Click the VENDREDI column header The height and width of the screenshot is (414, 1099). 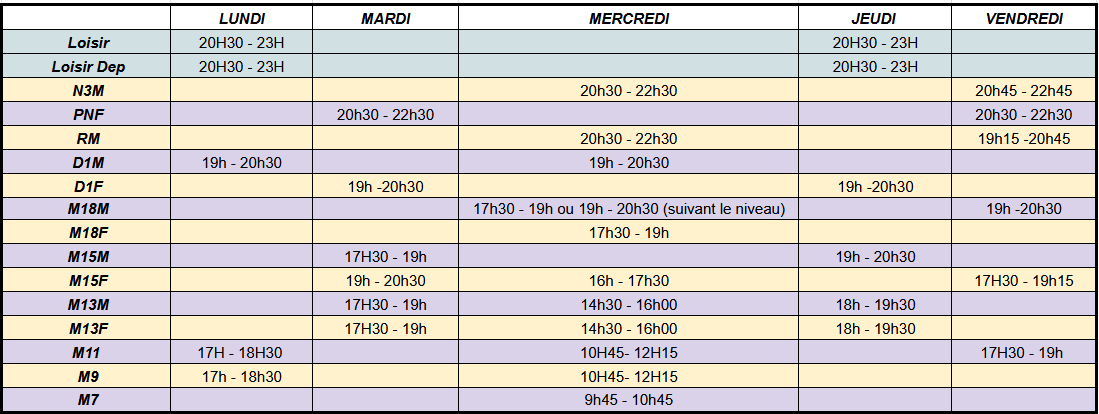coord(1023,19)
